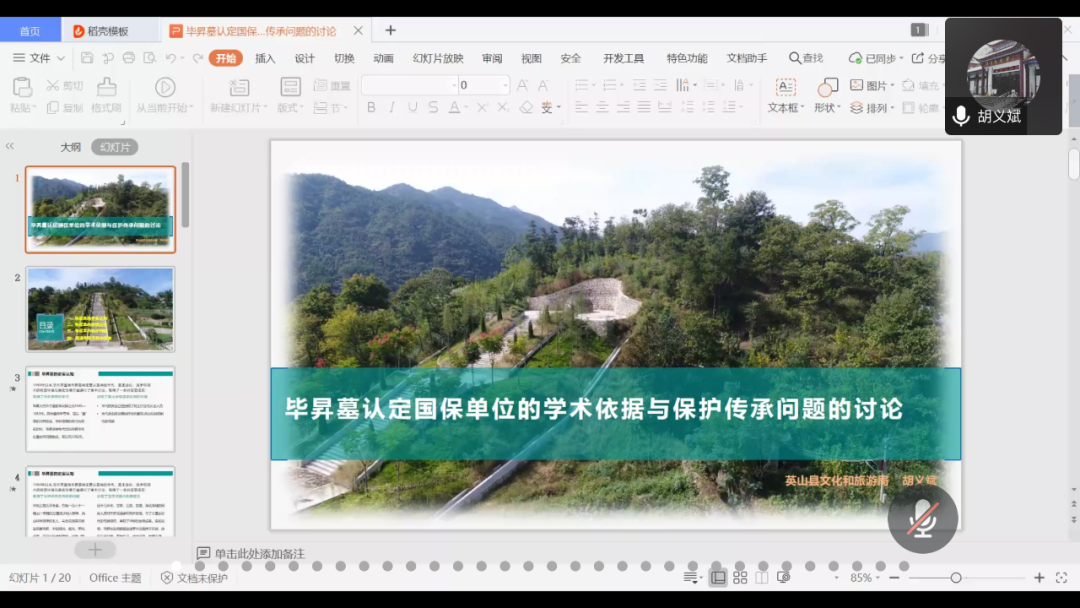
Task: Insert a Text Box (文本框)
Action: coord(785,95)
